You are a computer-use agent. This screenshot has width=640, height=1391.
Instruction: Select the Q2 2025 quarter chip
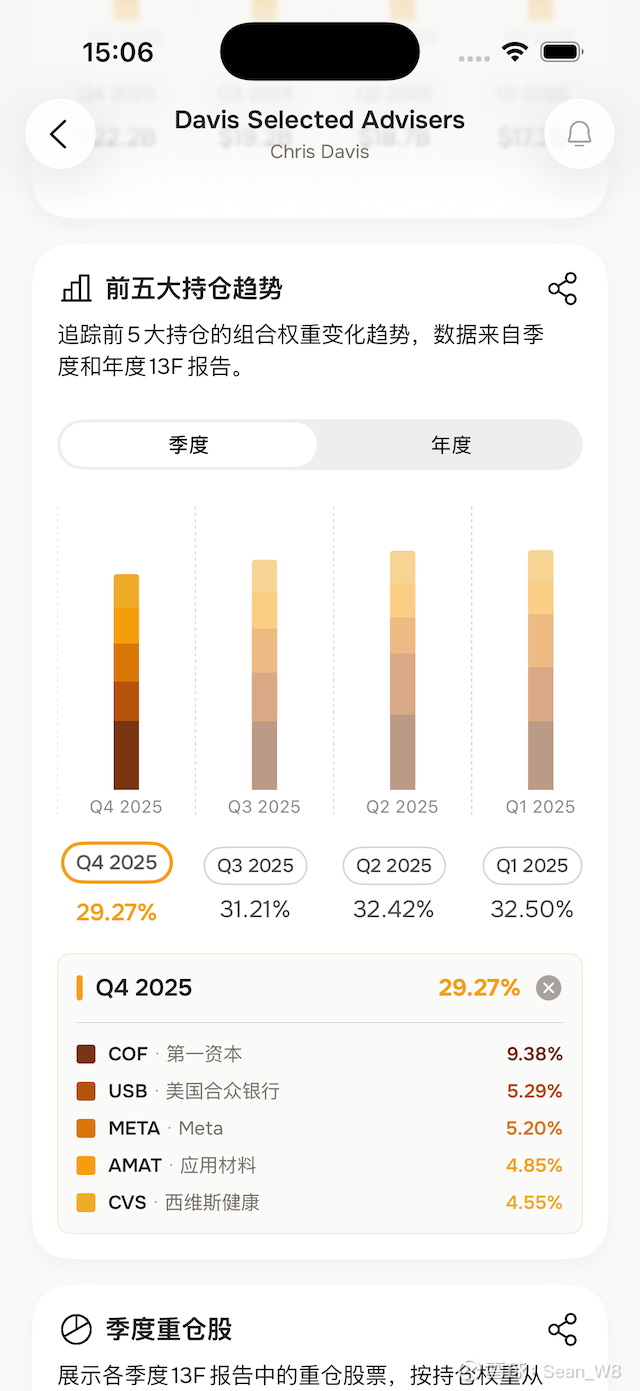(394, 866)
